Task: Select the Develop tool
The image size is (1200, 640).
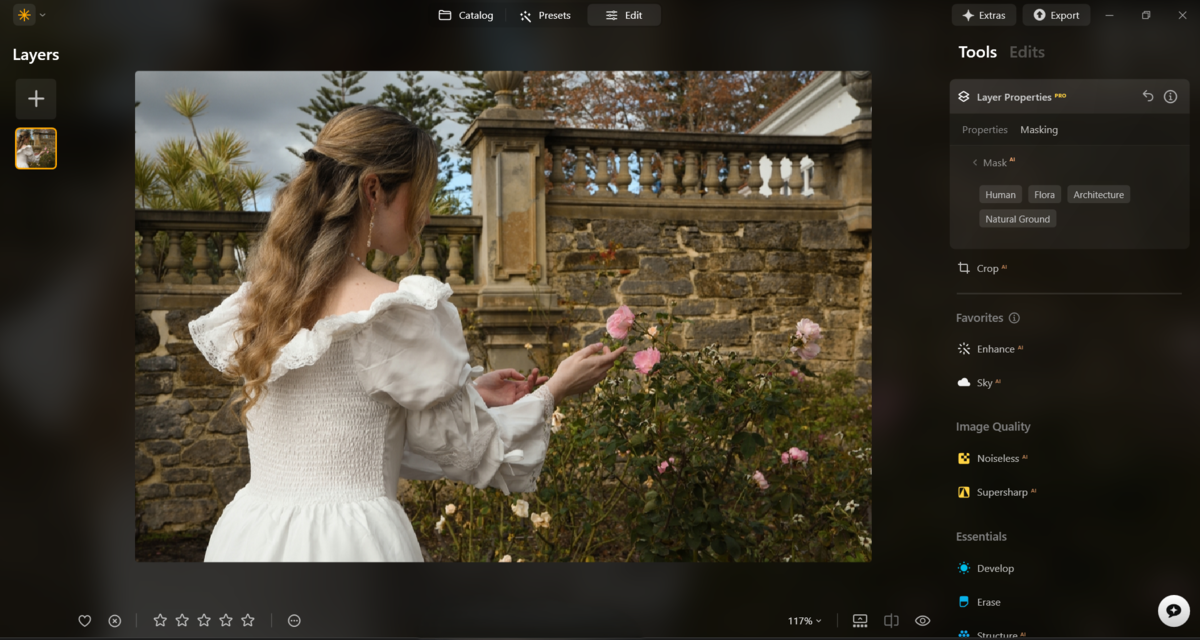Action: coord(994,567)
